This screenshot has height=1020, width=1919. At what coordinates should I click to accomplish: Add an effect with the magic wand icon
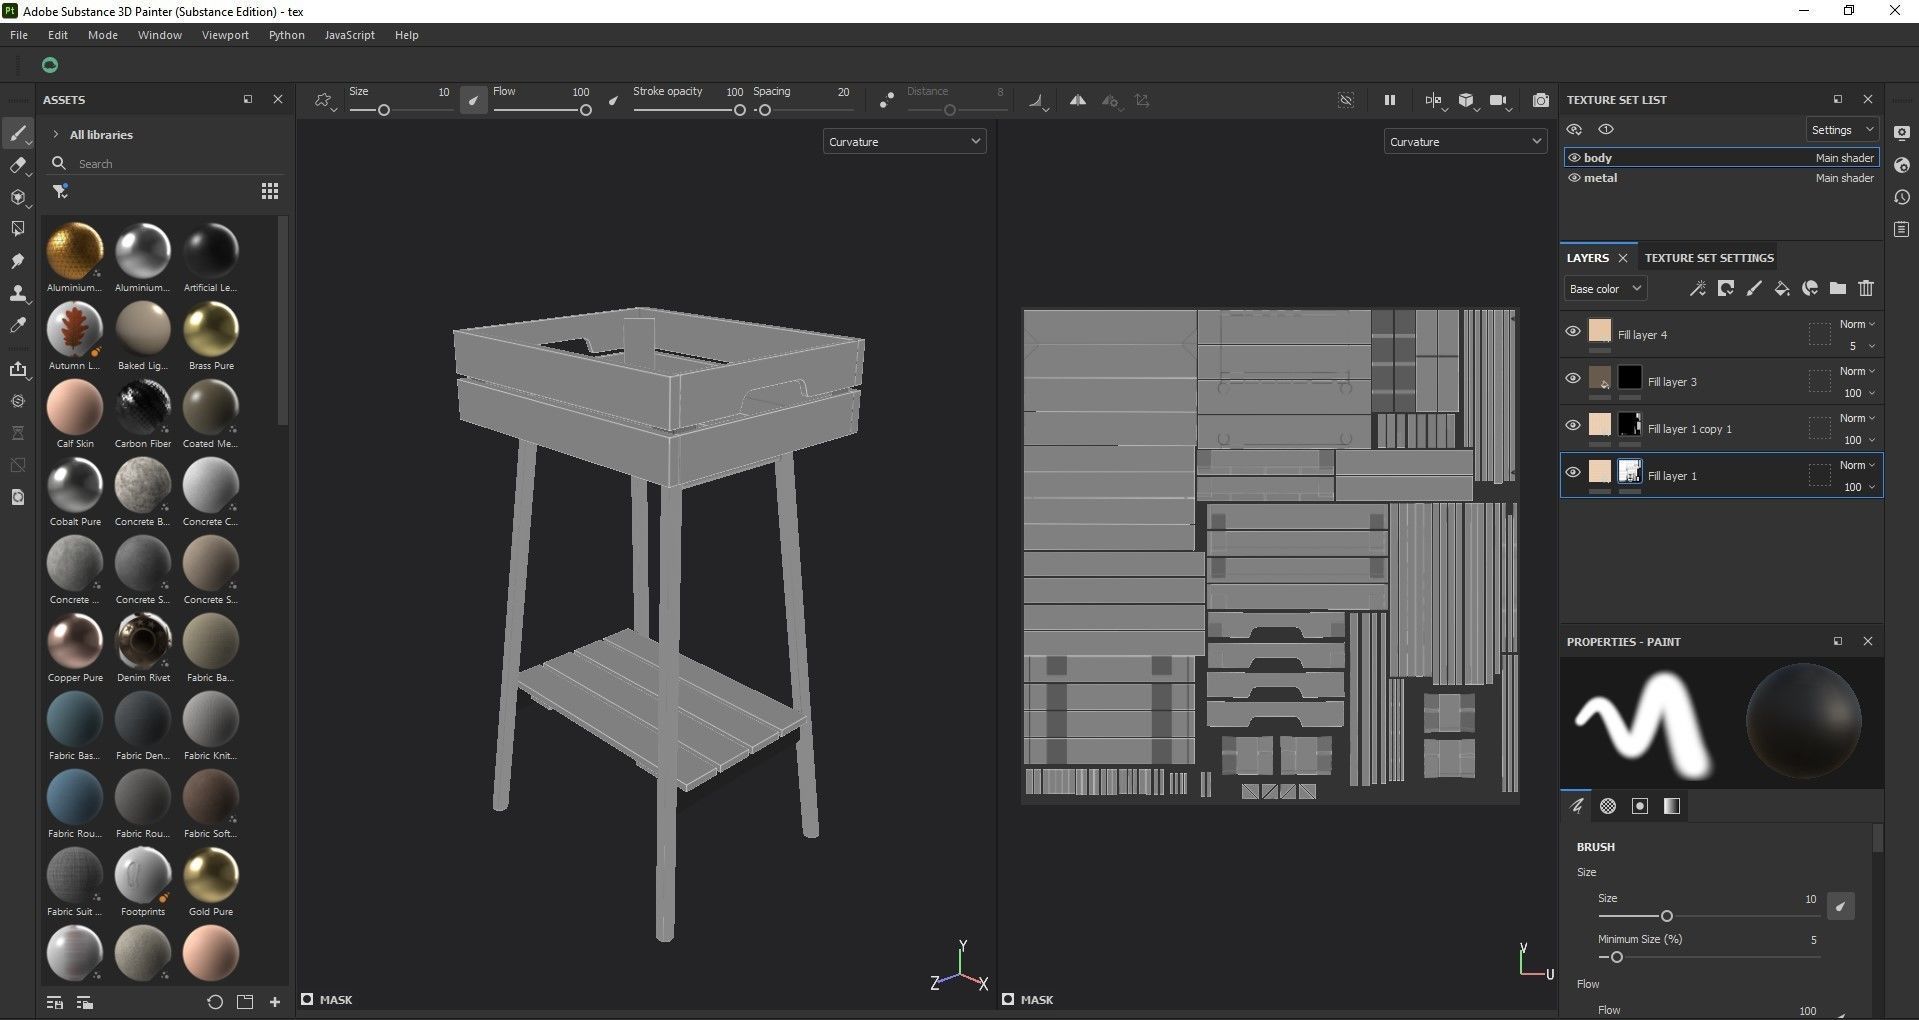(x=1697, y=289)
